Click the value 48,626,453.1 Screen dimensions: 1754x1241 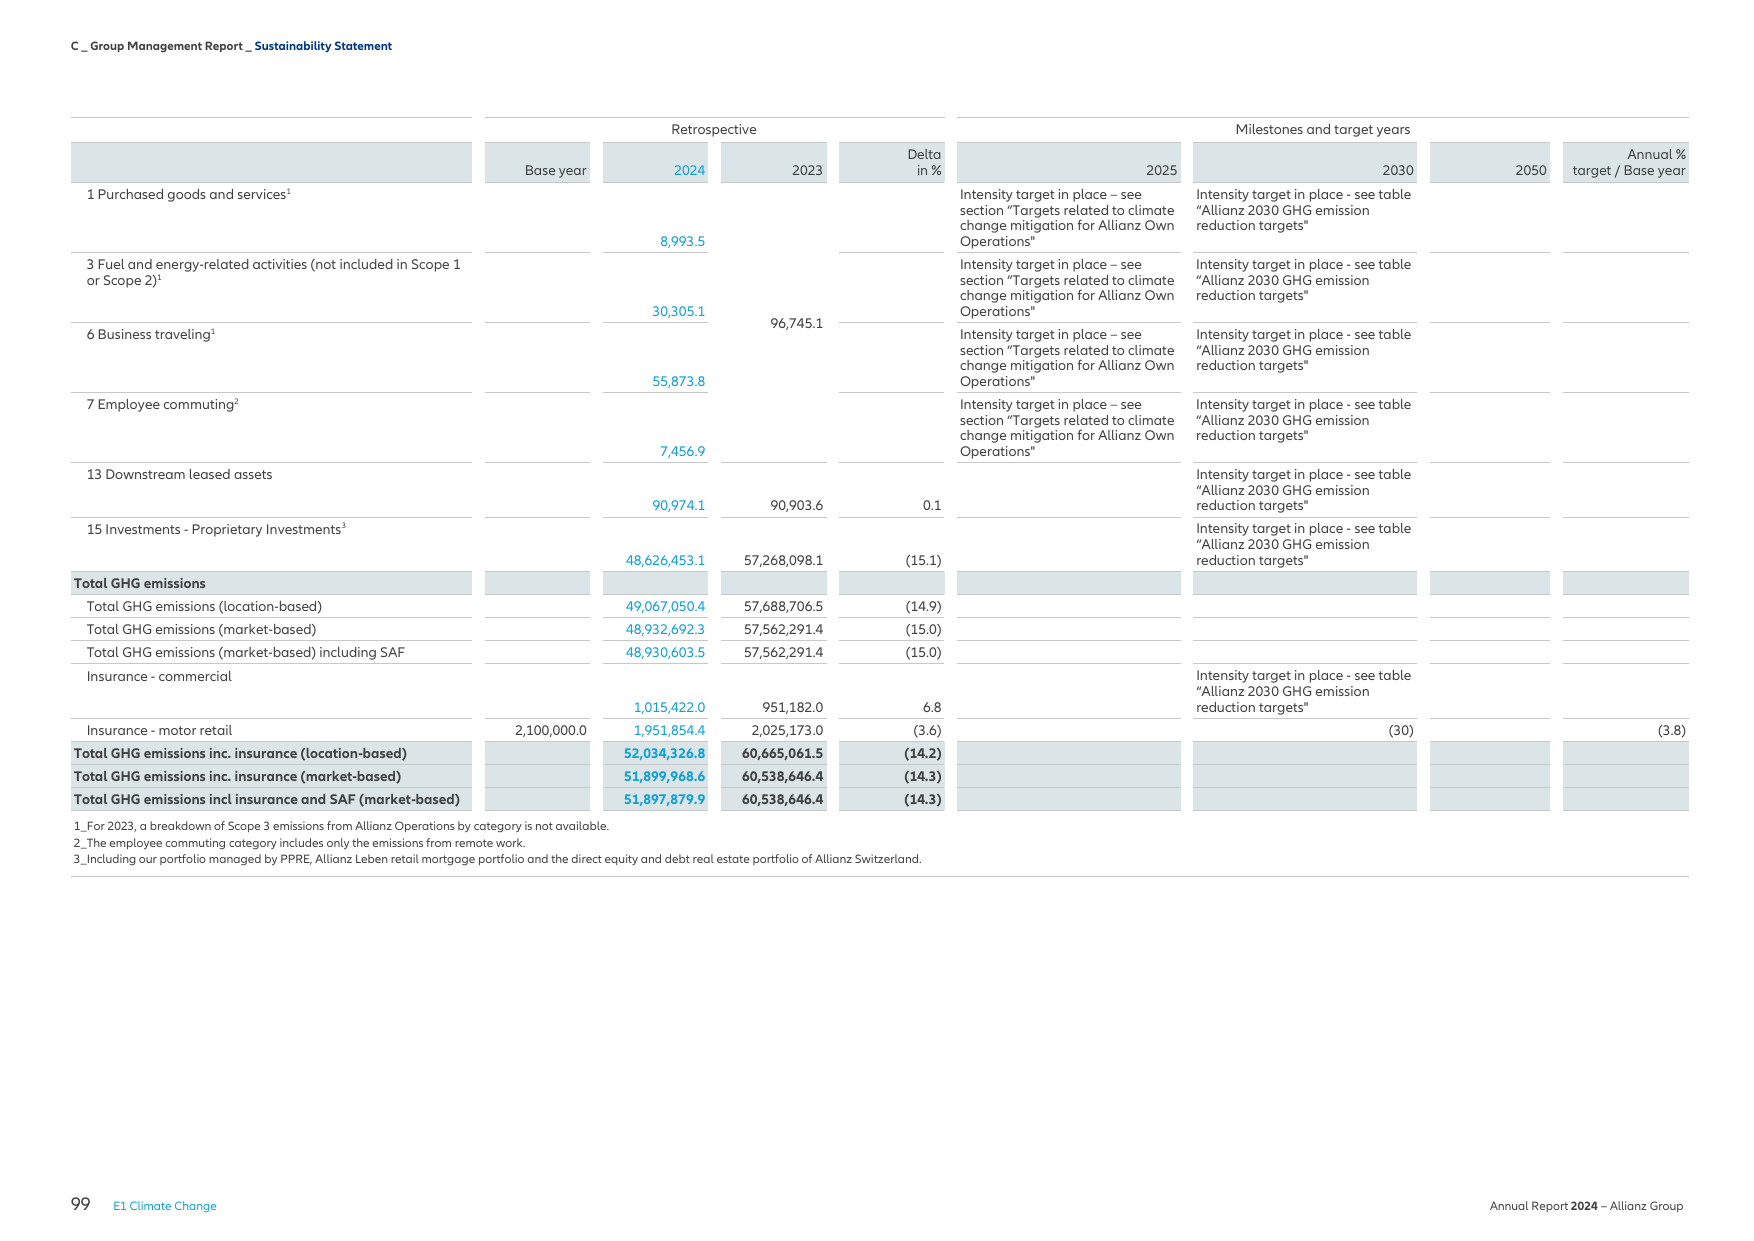(x=665, y=560)
